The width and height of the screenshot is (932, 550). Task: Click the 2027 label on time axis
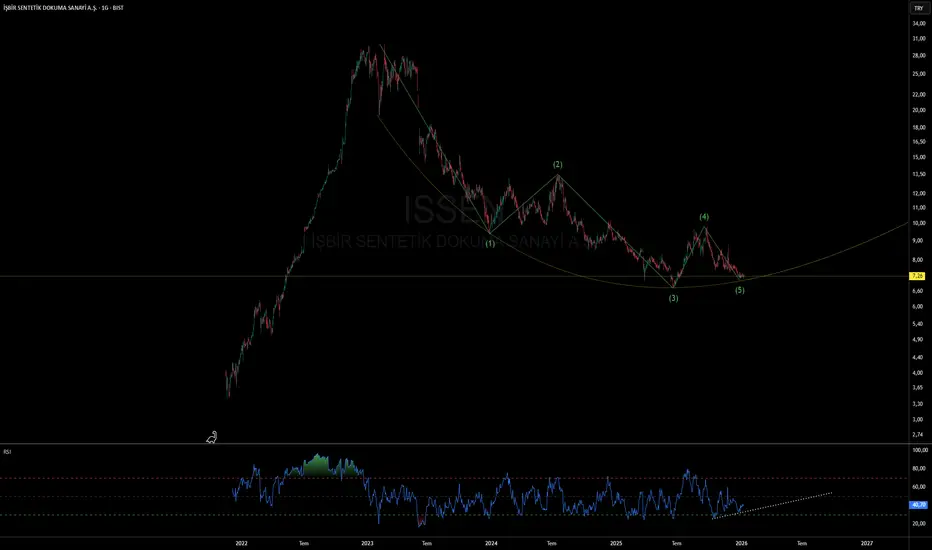coord(867,543)
